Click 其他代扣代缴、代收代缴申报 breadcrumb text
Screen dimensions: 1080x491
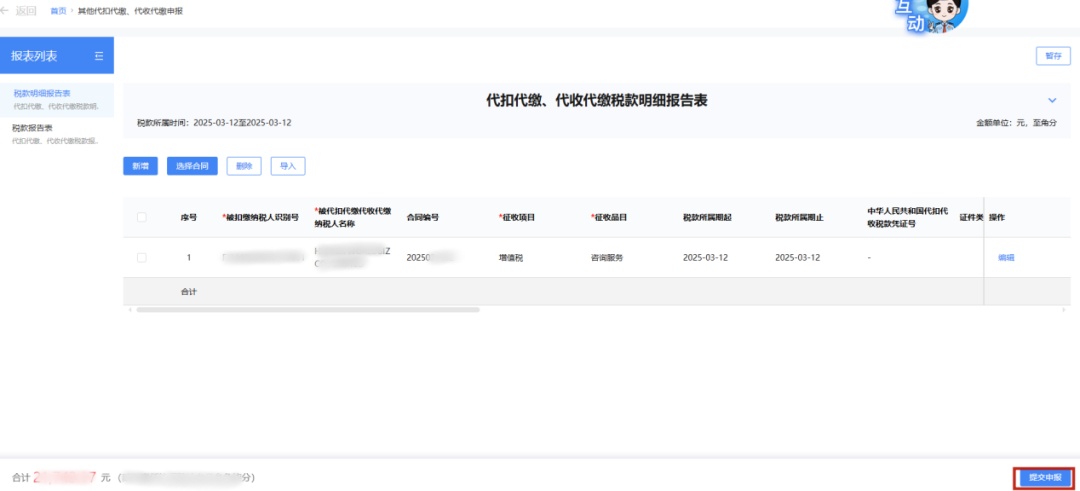(130, 11)
